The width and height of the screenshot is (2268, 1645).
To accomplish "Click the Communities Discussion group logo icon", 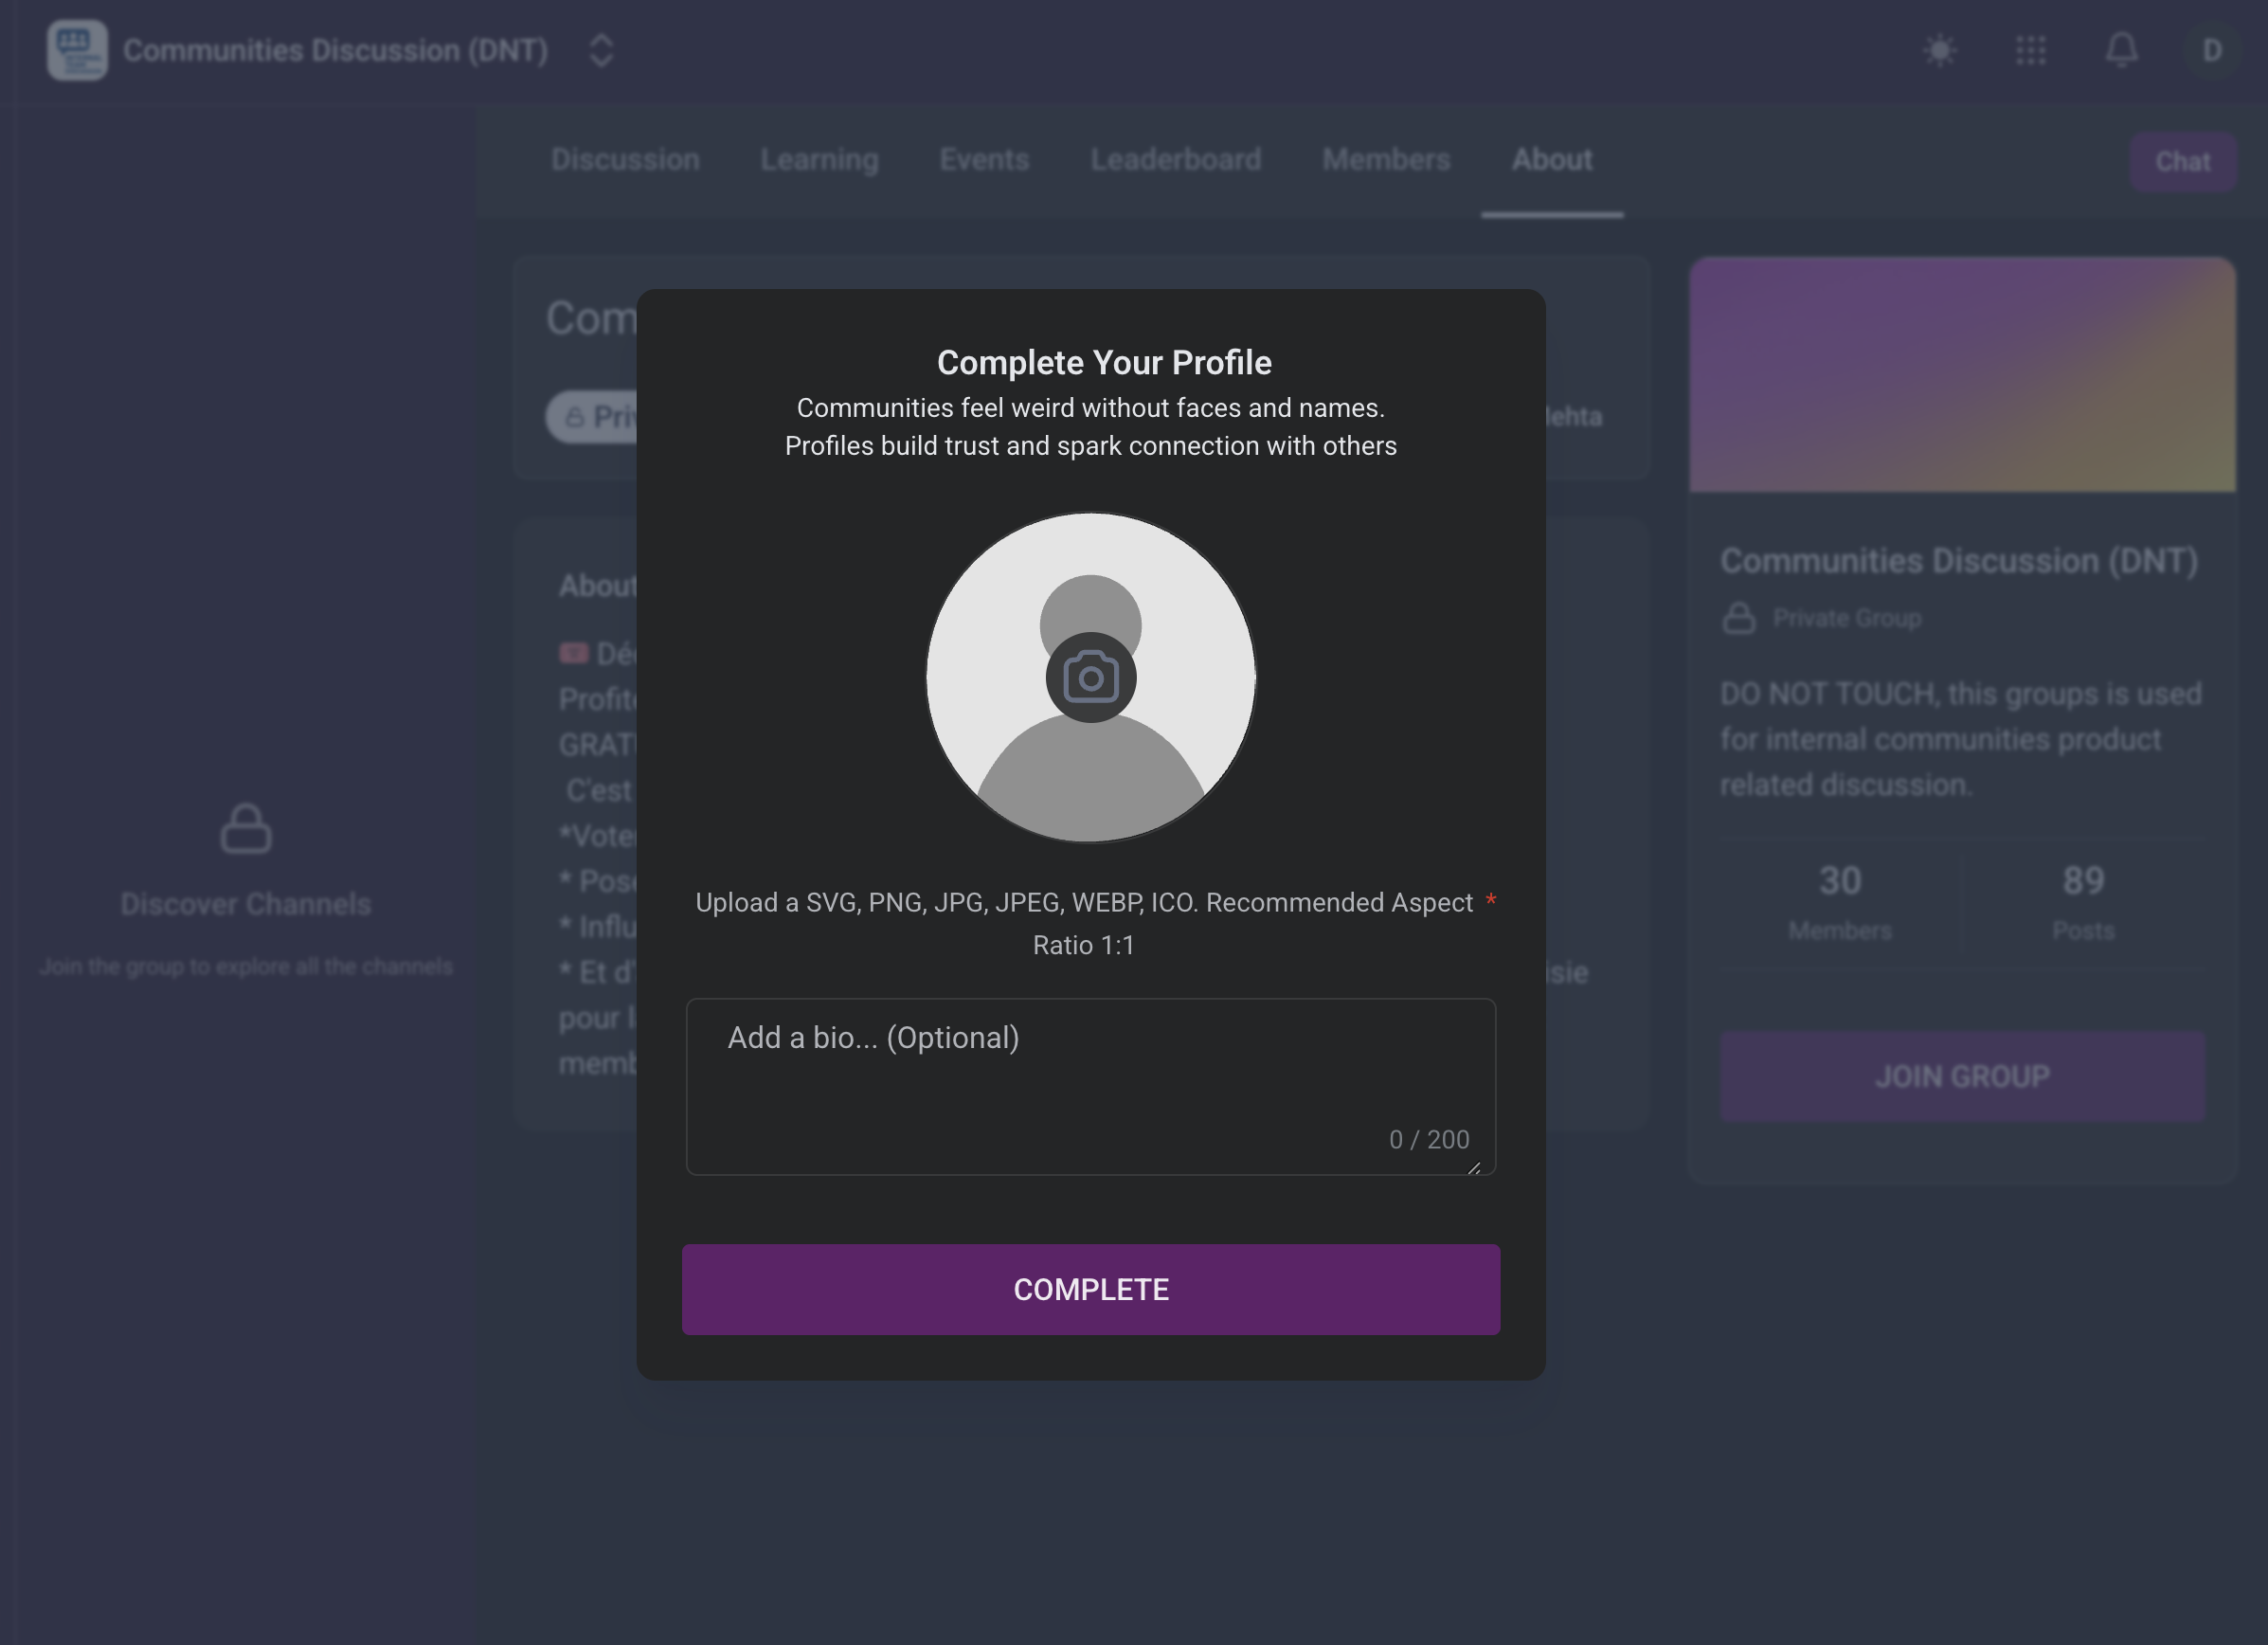I will pyautogui.click(x=77, y=50).
